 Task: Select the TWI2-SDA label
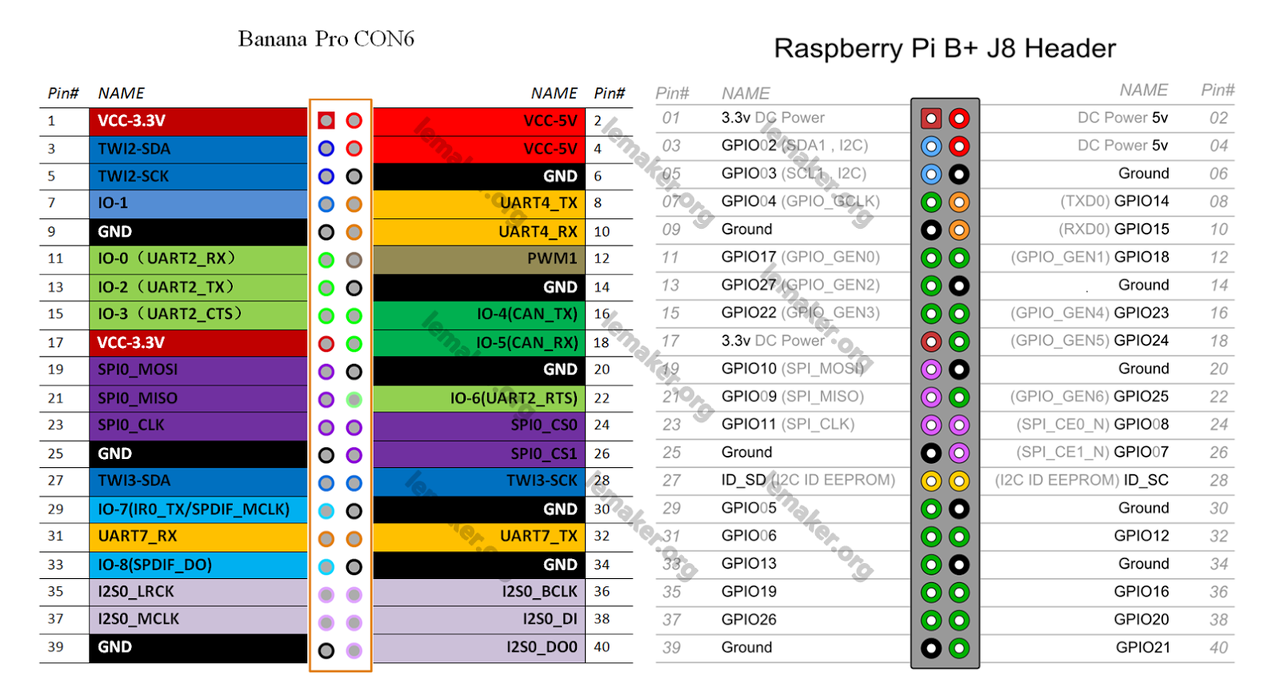[134, 148]
